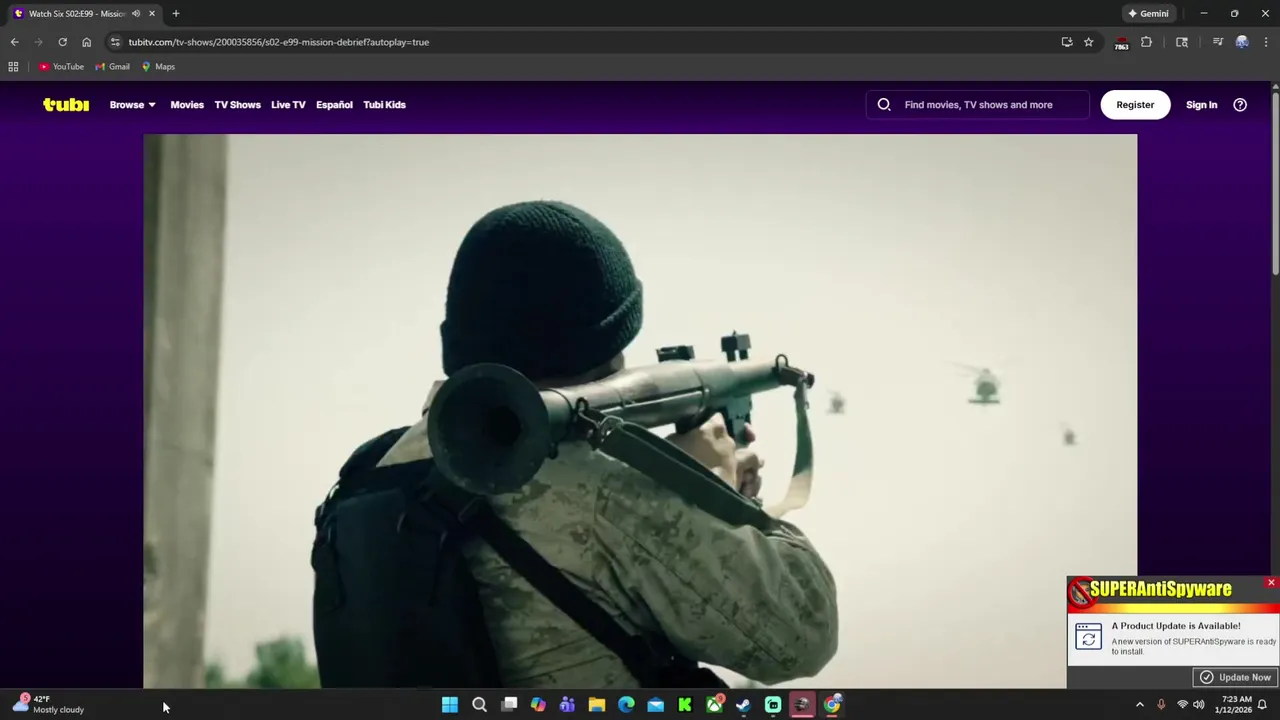
Task: Open the Chrome profile avatar
Action: (1242, 42)
